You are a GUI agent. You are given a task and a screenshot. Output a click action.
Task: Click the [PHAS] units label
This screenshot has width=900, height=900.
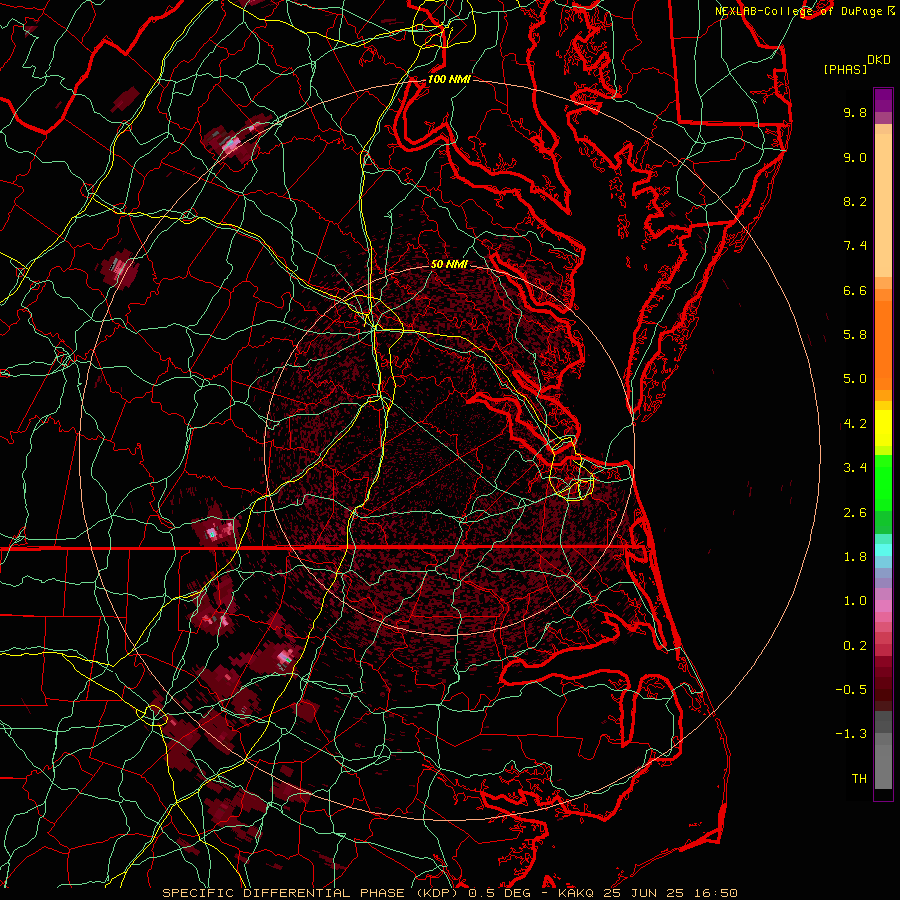click(845, 70)
